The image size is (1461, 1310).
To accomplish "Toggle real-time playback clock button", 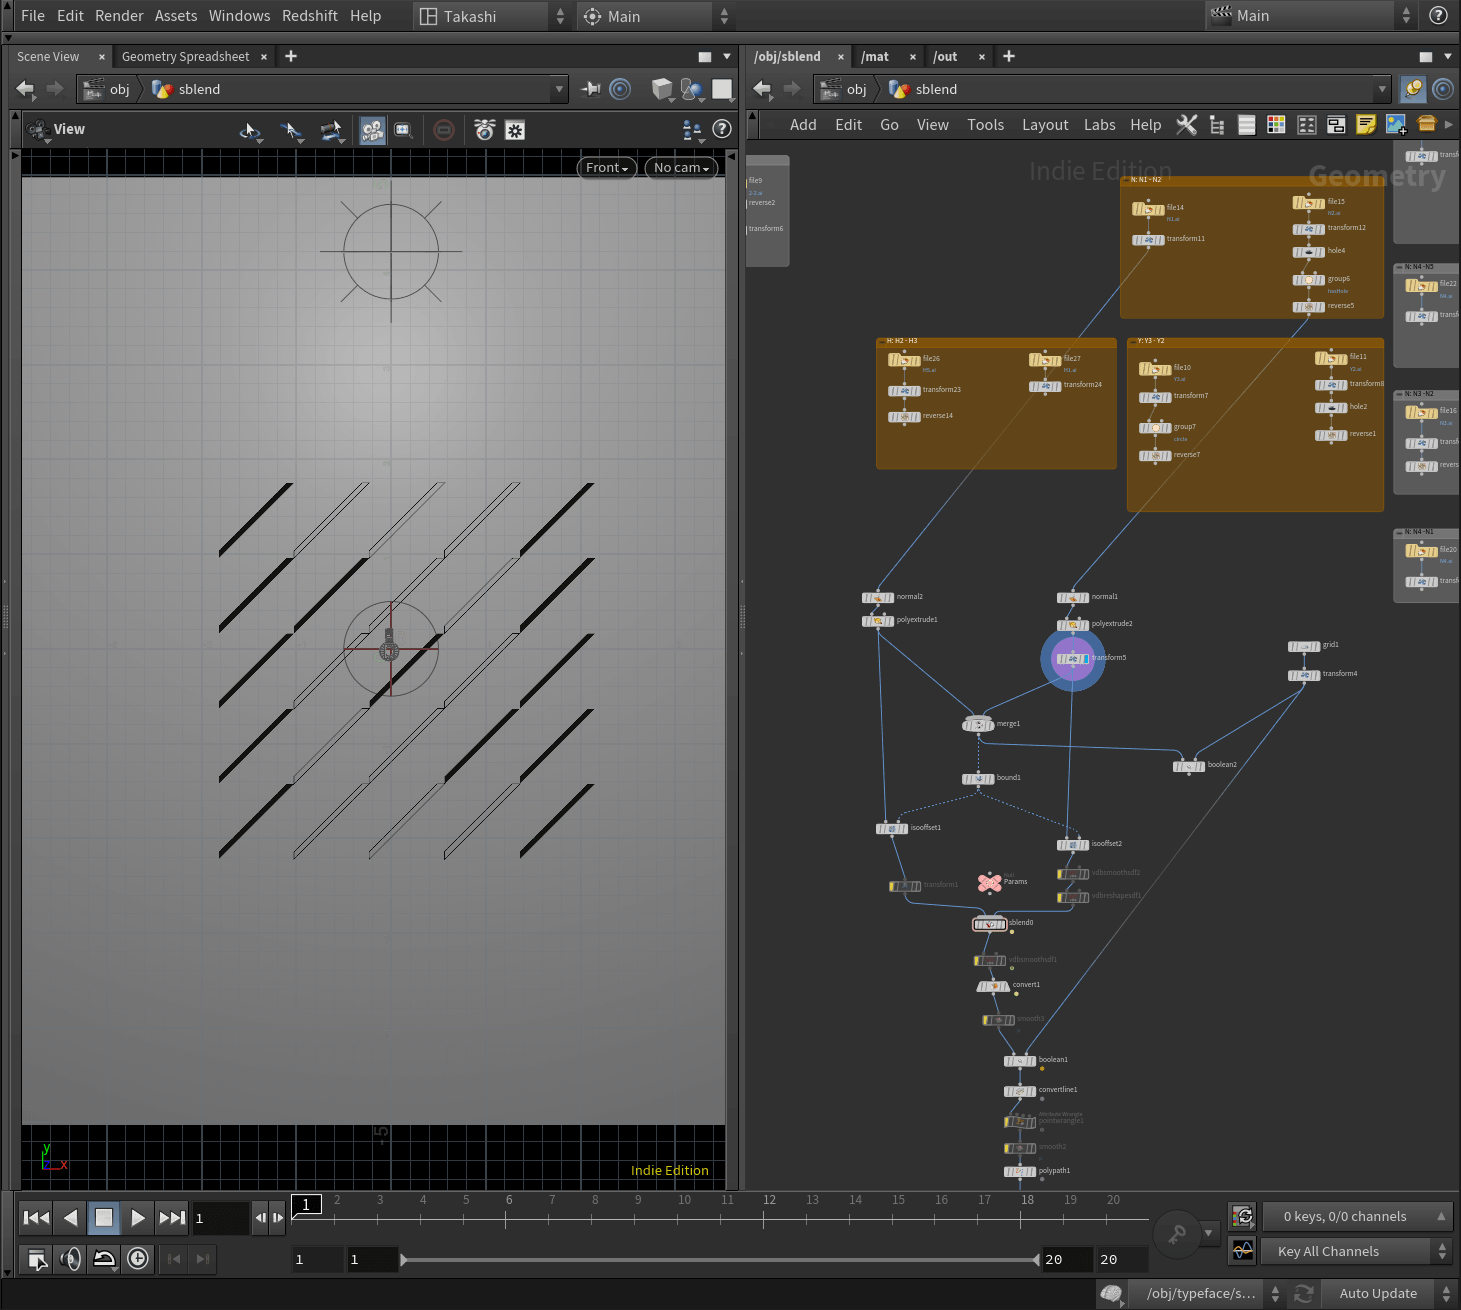I will (138, 1259).
